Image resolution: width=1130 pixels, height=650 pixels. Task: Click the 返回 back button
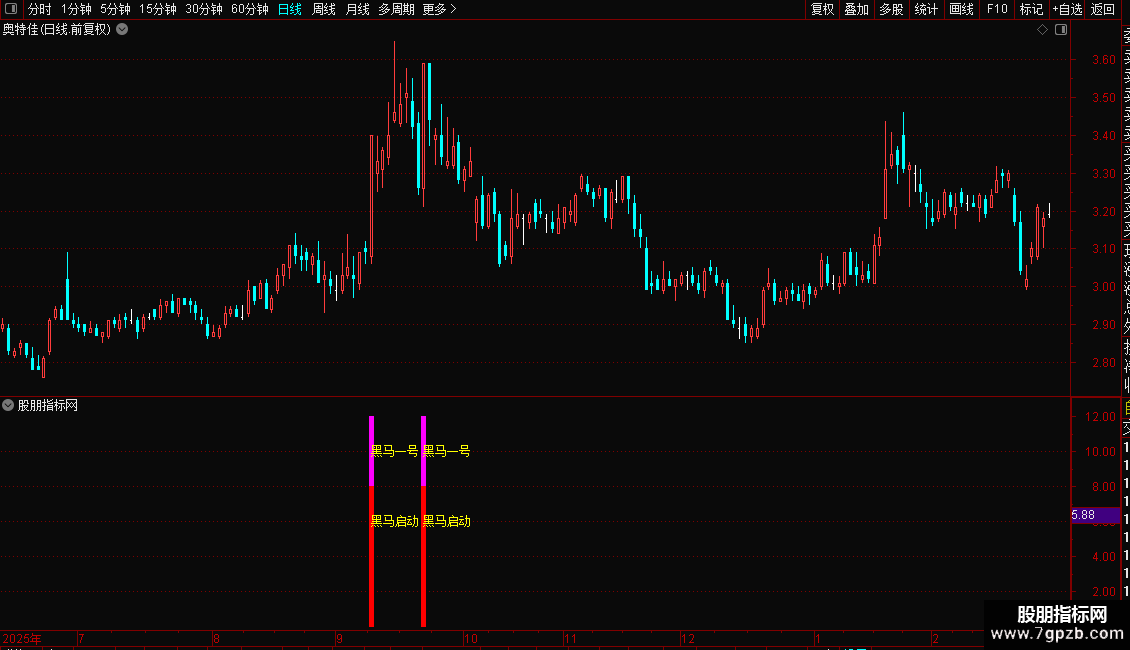[x=1103, y=9]
